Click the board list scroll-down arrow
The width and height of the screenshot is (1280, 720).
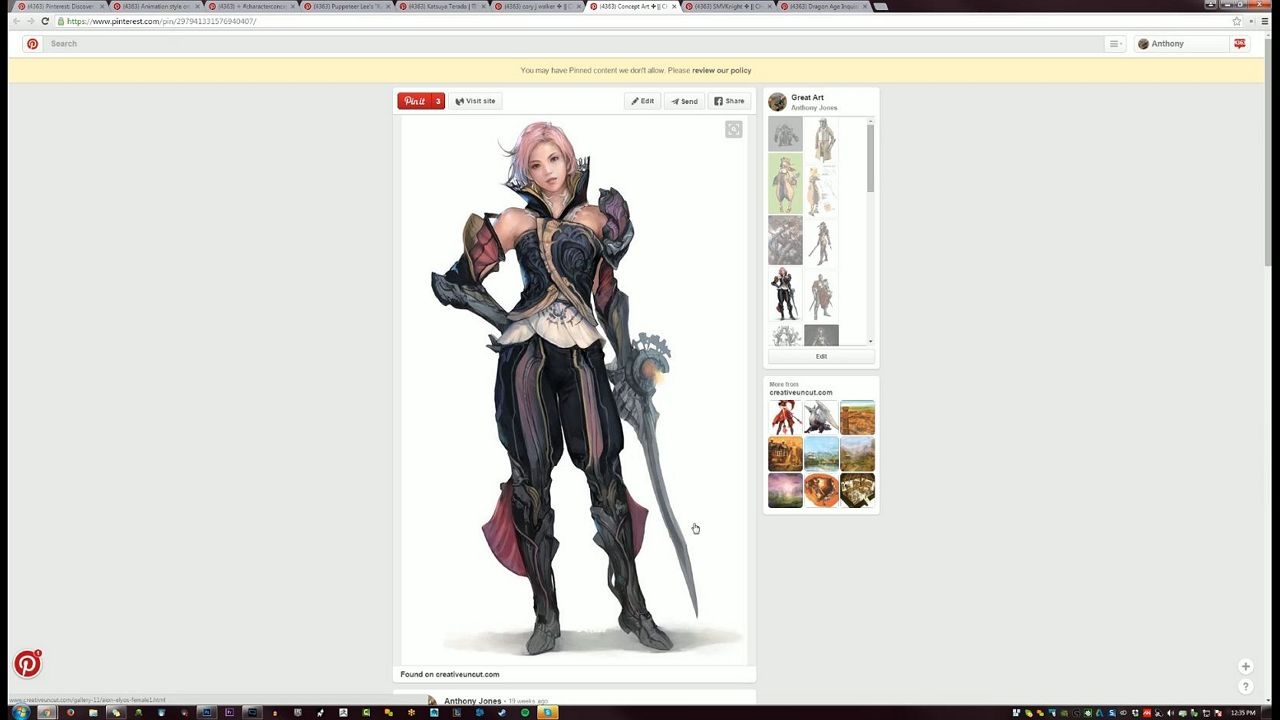[871, 342]
